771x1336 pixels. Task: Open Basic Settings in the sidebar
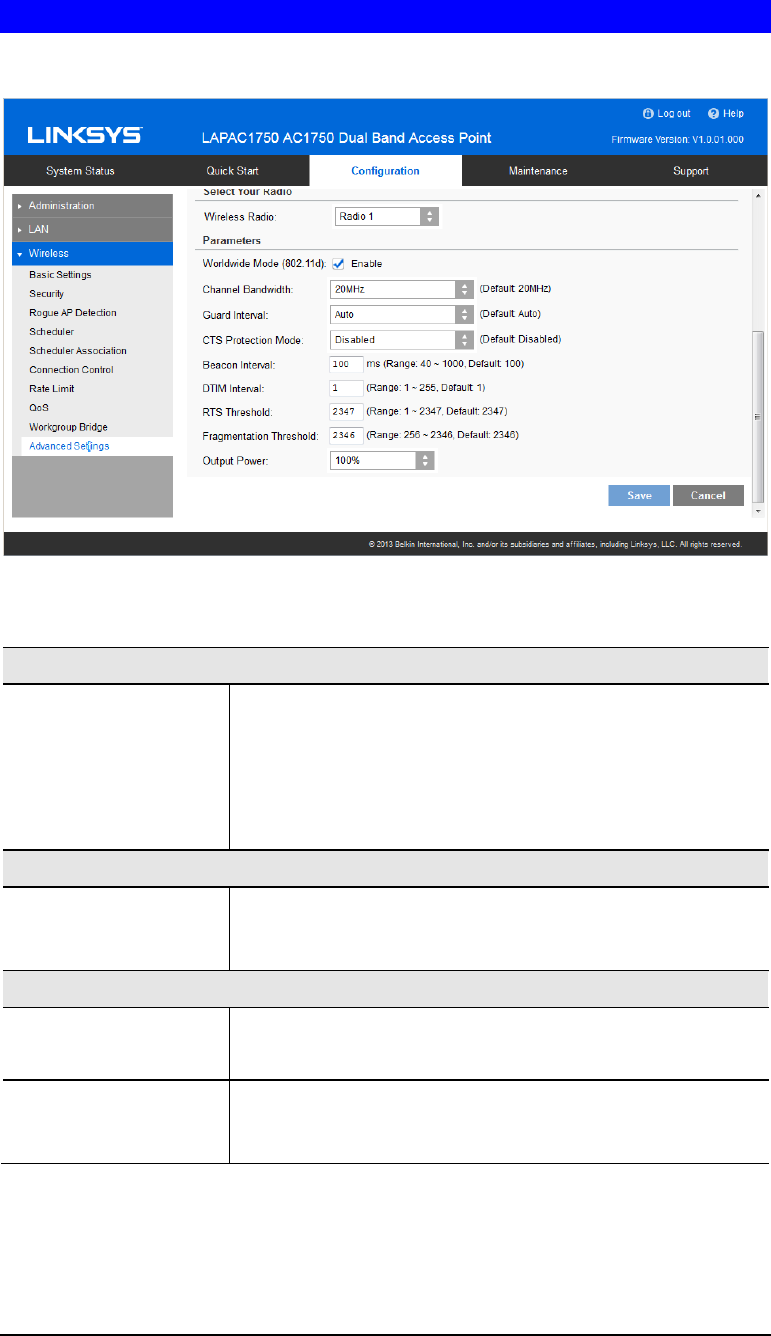pos(60,275)
